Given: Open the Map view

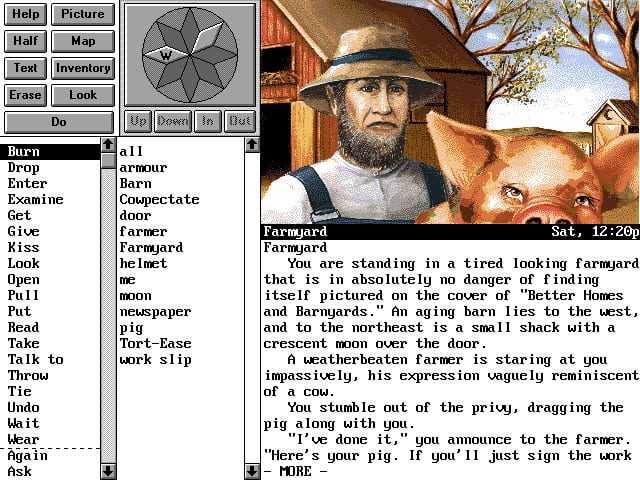Looking at the screenshot, I should pyautogui.click(x=83, y=41).
